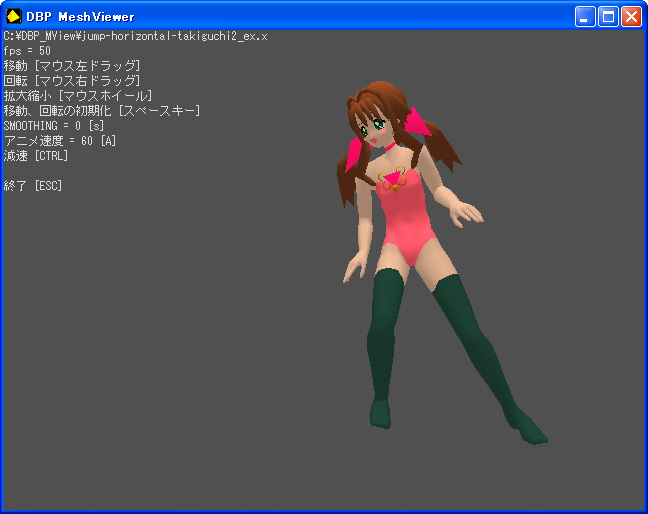This screenshot has width=648, height=514.
Task: Click the DBP MeshViewer title bar app icon
Action: 13,17
